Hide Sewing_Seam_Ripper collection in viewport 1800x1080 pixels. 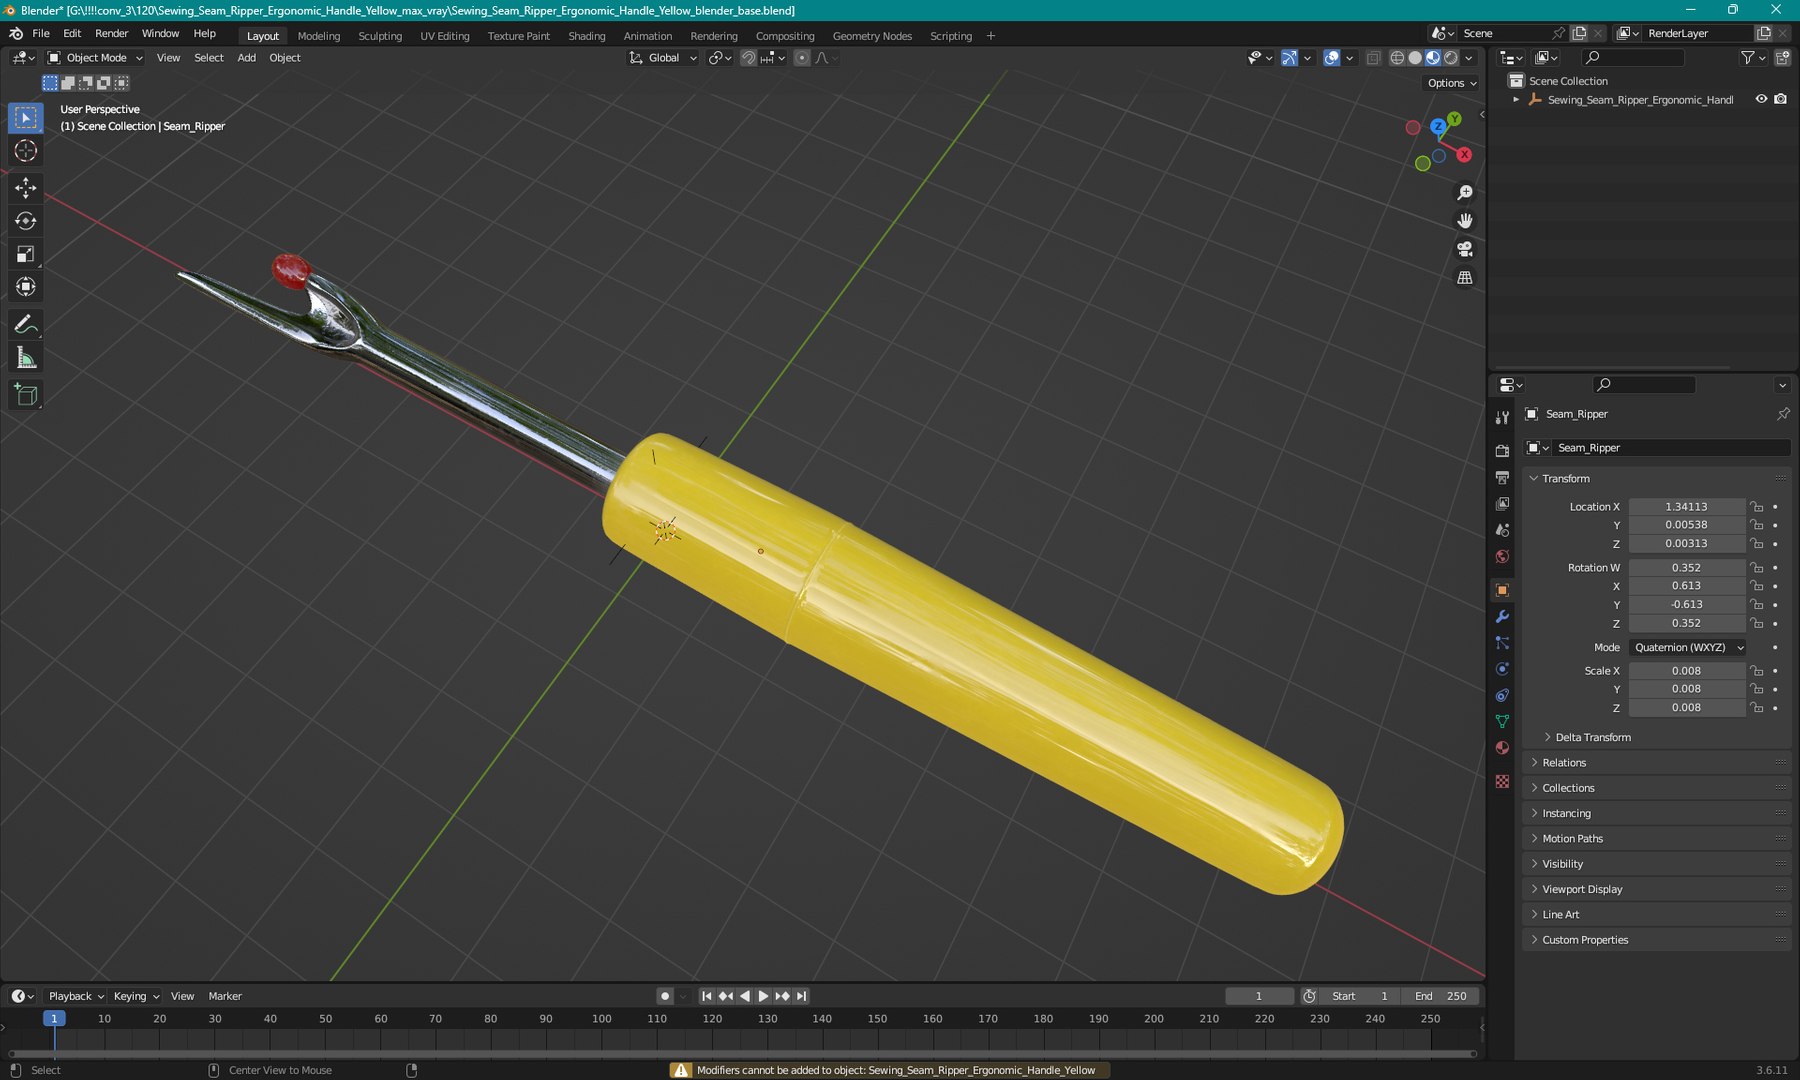(1761, 99)
